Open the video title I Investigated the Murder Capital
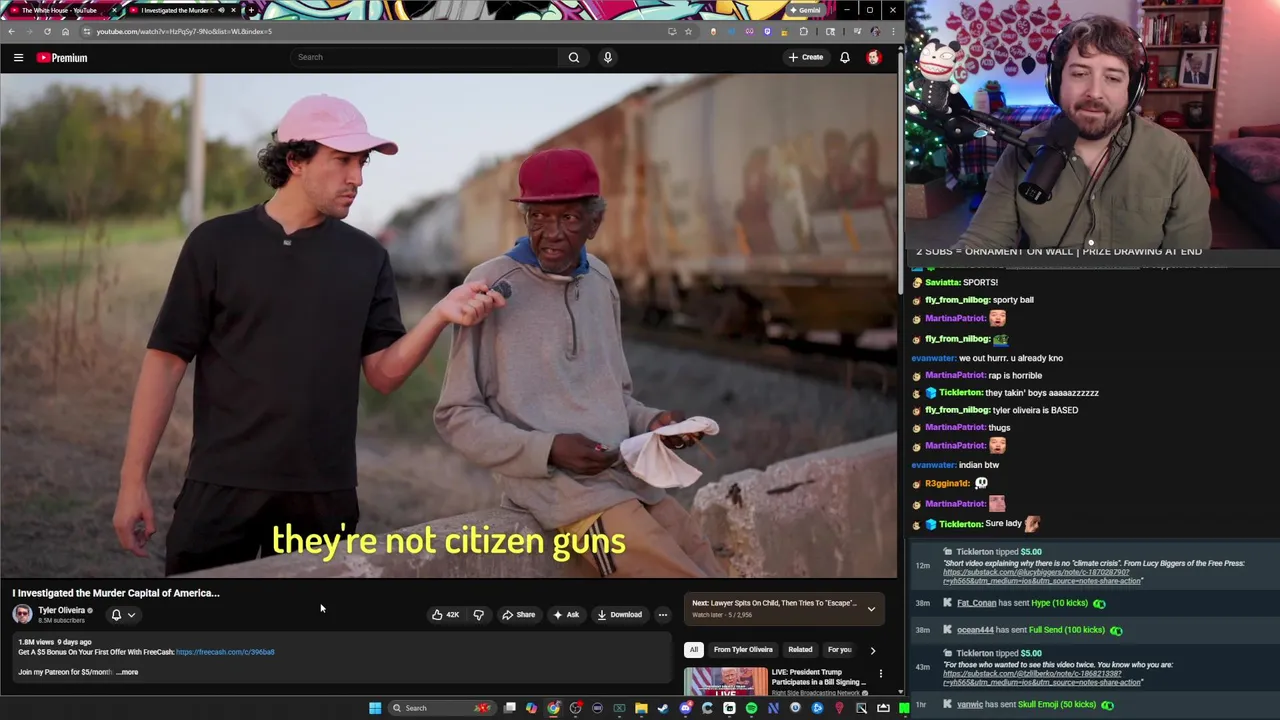Image resolution: width=1280 pixels, height=720 pixels. 116,593
